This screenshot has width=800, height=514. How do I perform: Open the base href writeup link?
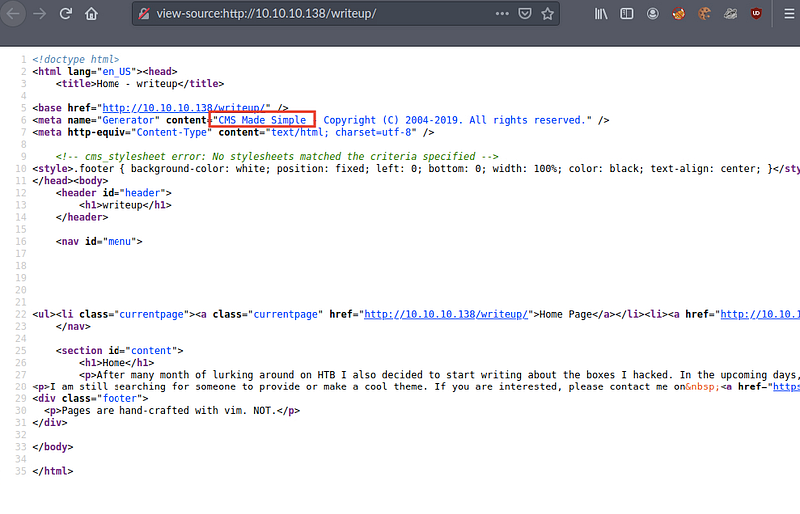[186, 107]
